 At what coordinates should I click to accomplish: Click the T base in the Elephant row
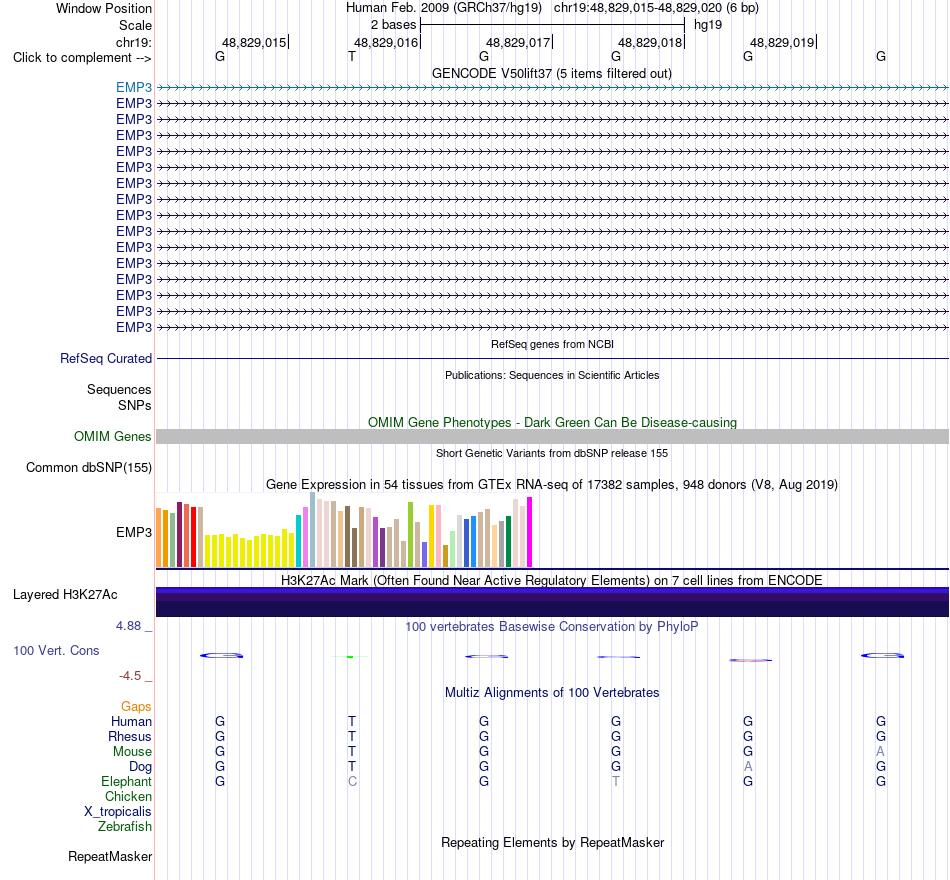pos(616,781)
